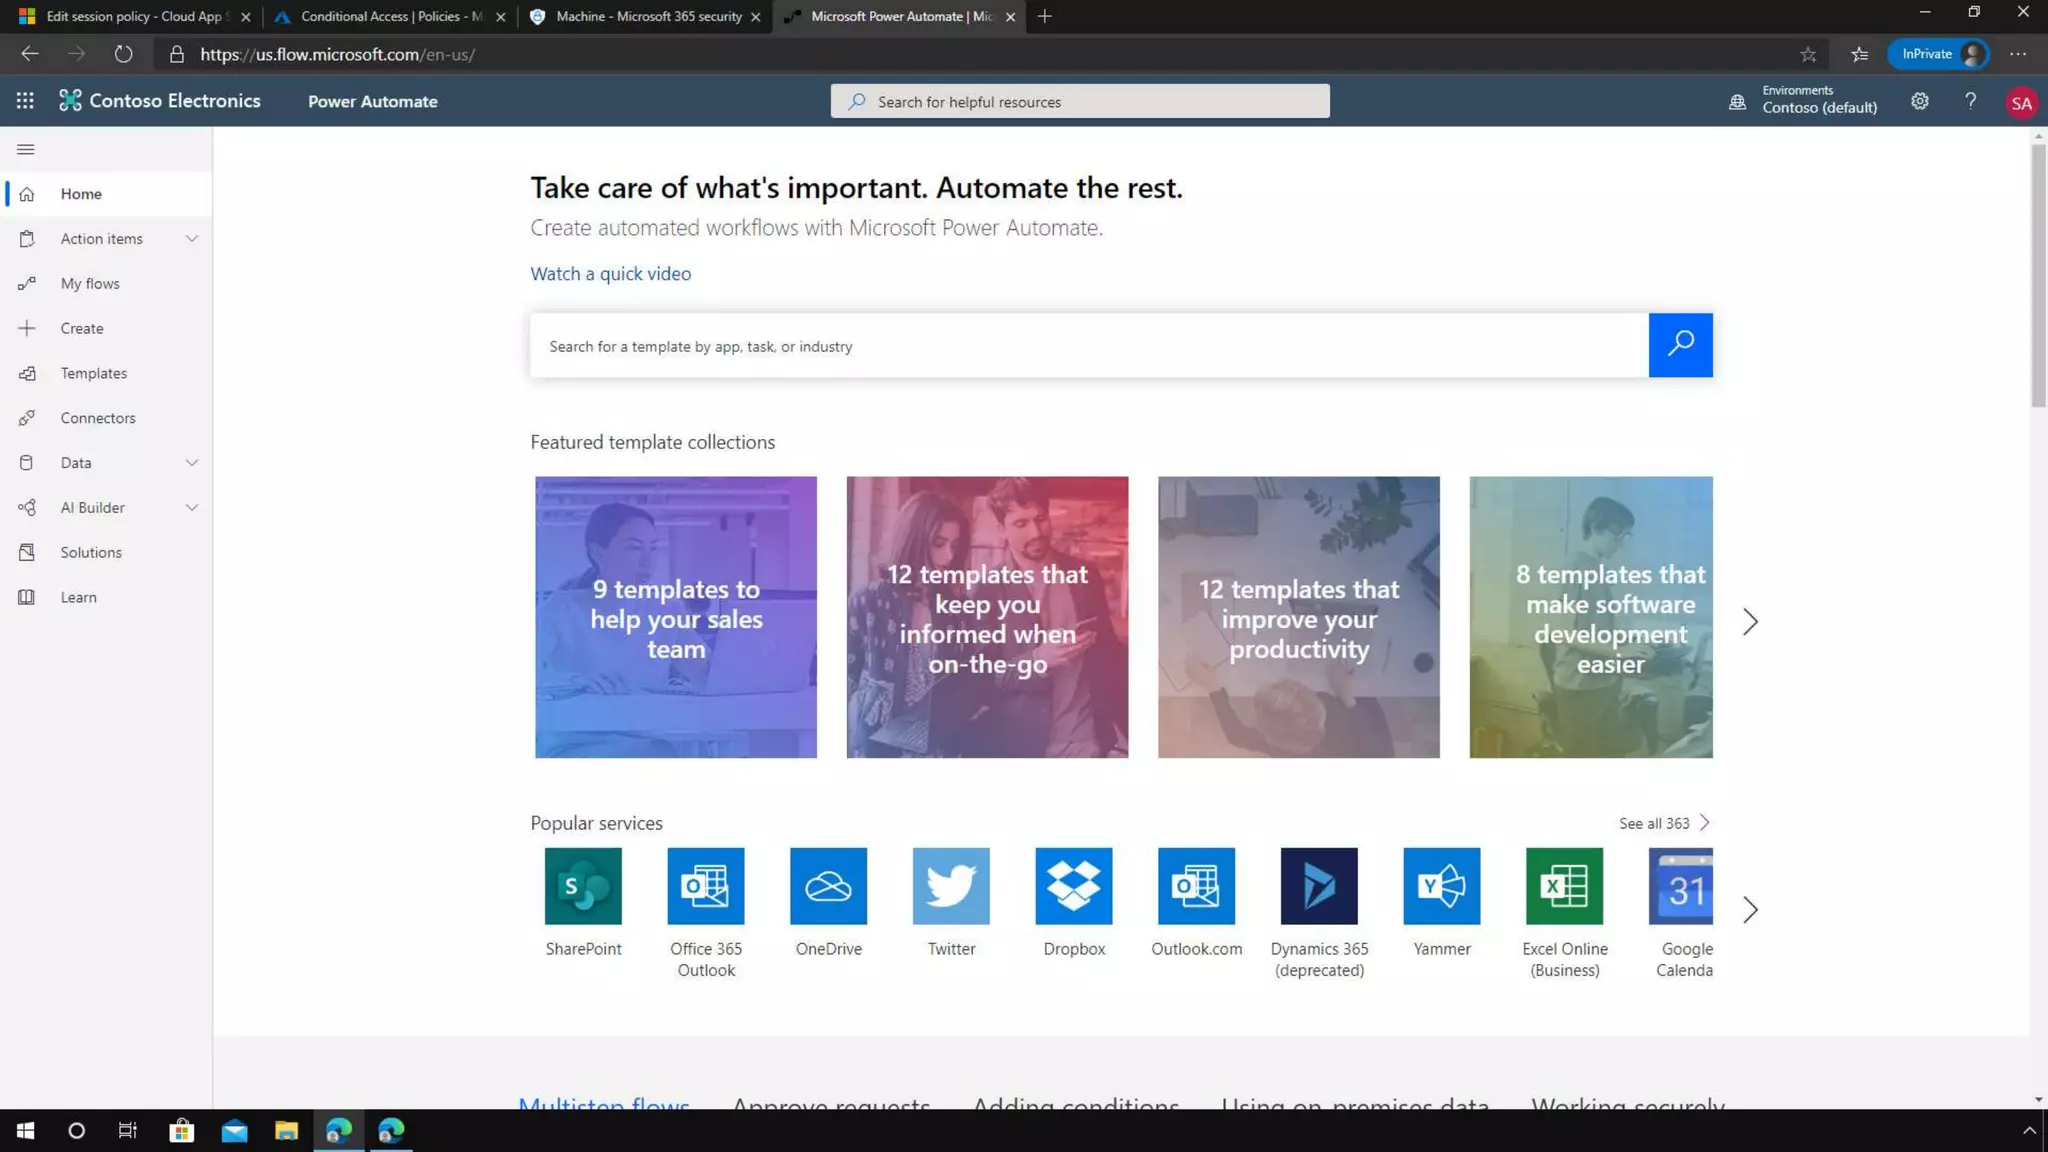Open the SA account avatar
Viewport: 2048px width, 1152px height.
click(x=2021, y=102)
